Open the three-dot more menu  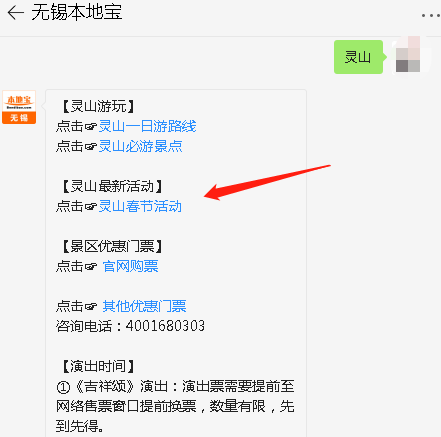point(431,15)
